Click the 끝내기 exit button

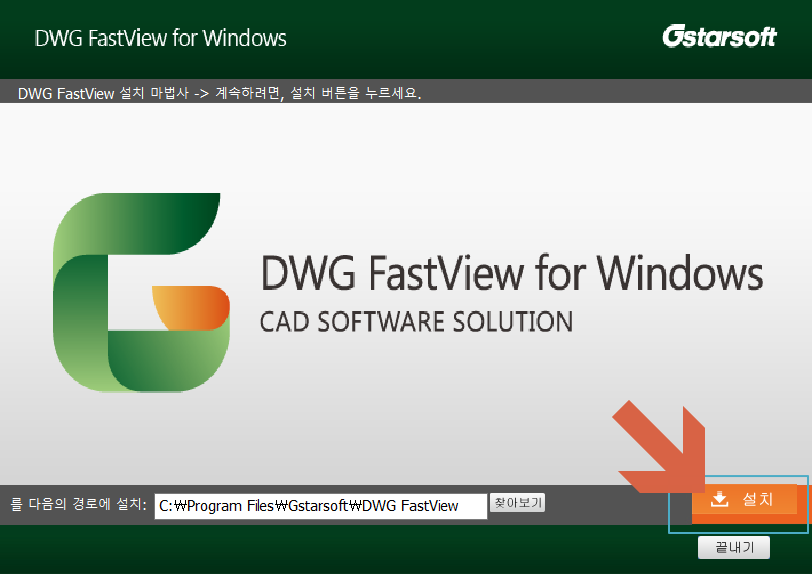pos(734,548)
